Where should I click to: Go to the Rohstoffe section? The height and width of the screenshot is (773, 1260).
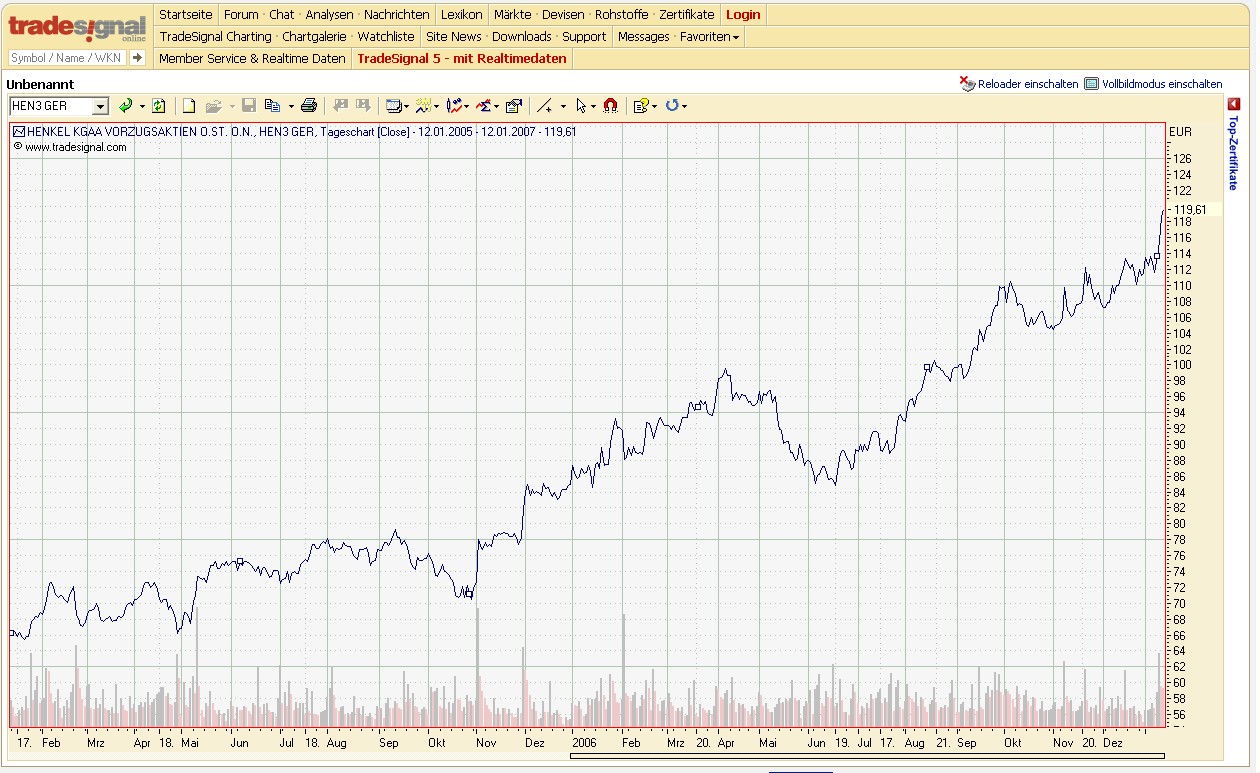tap(622, 15)
